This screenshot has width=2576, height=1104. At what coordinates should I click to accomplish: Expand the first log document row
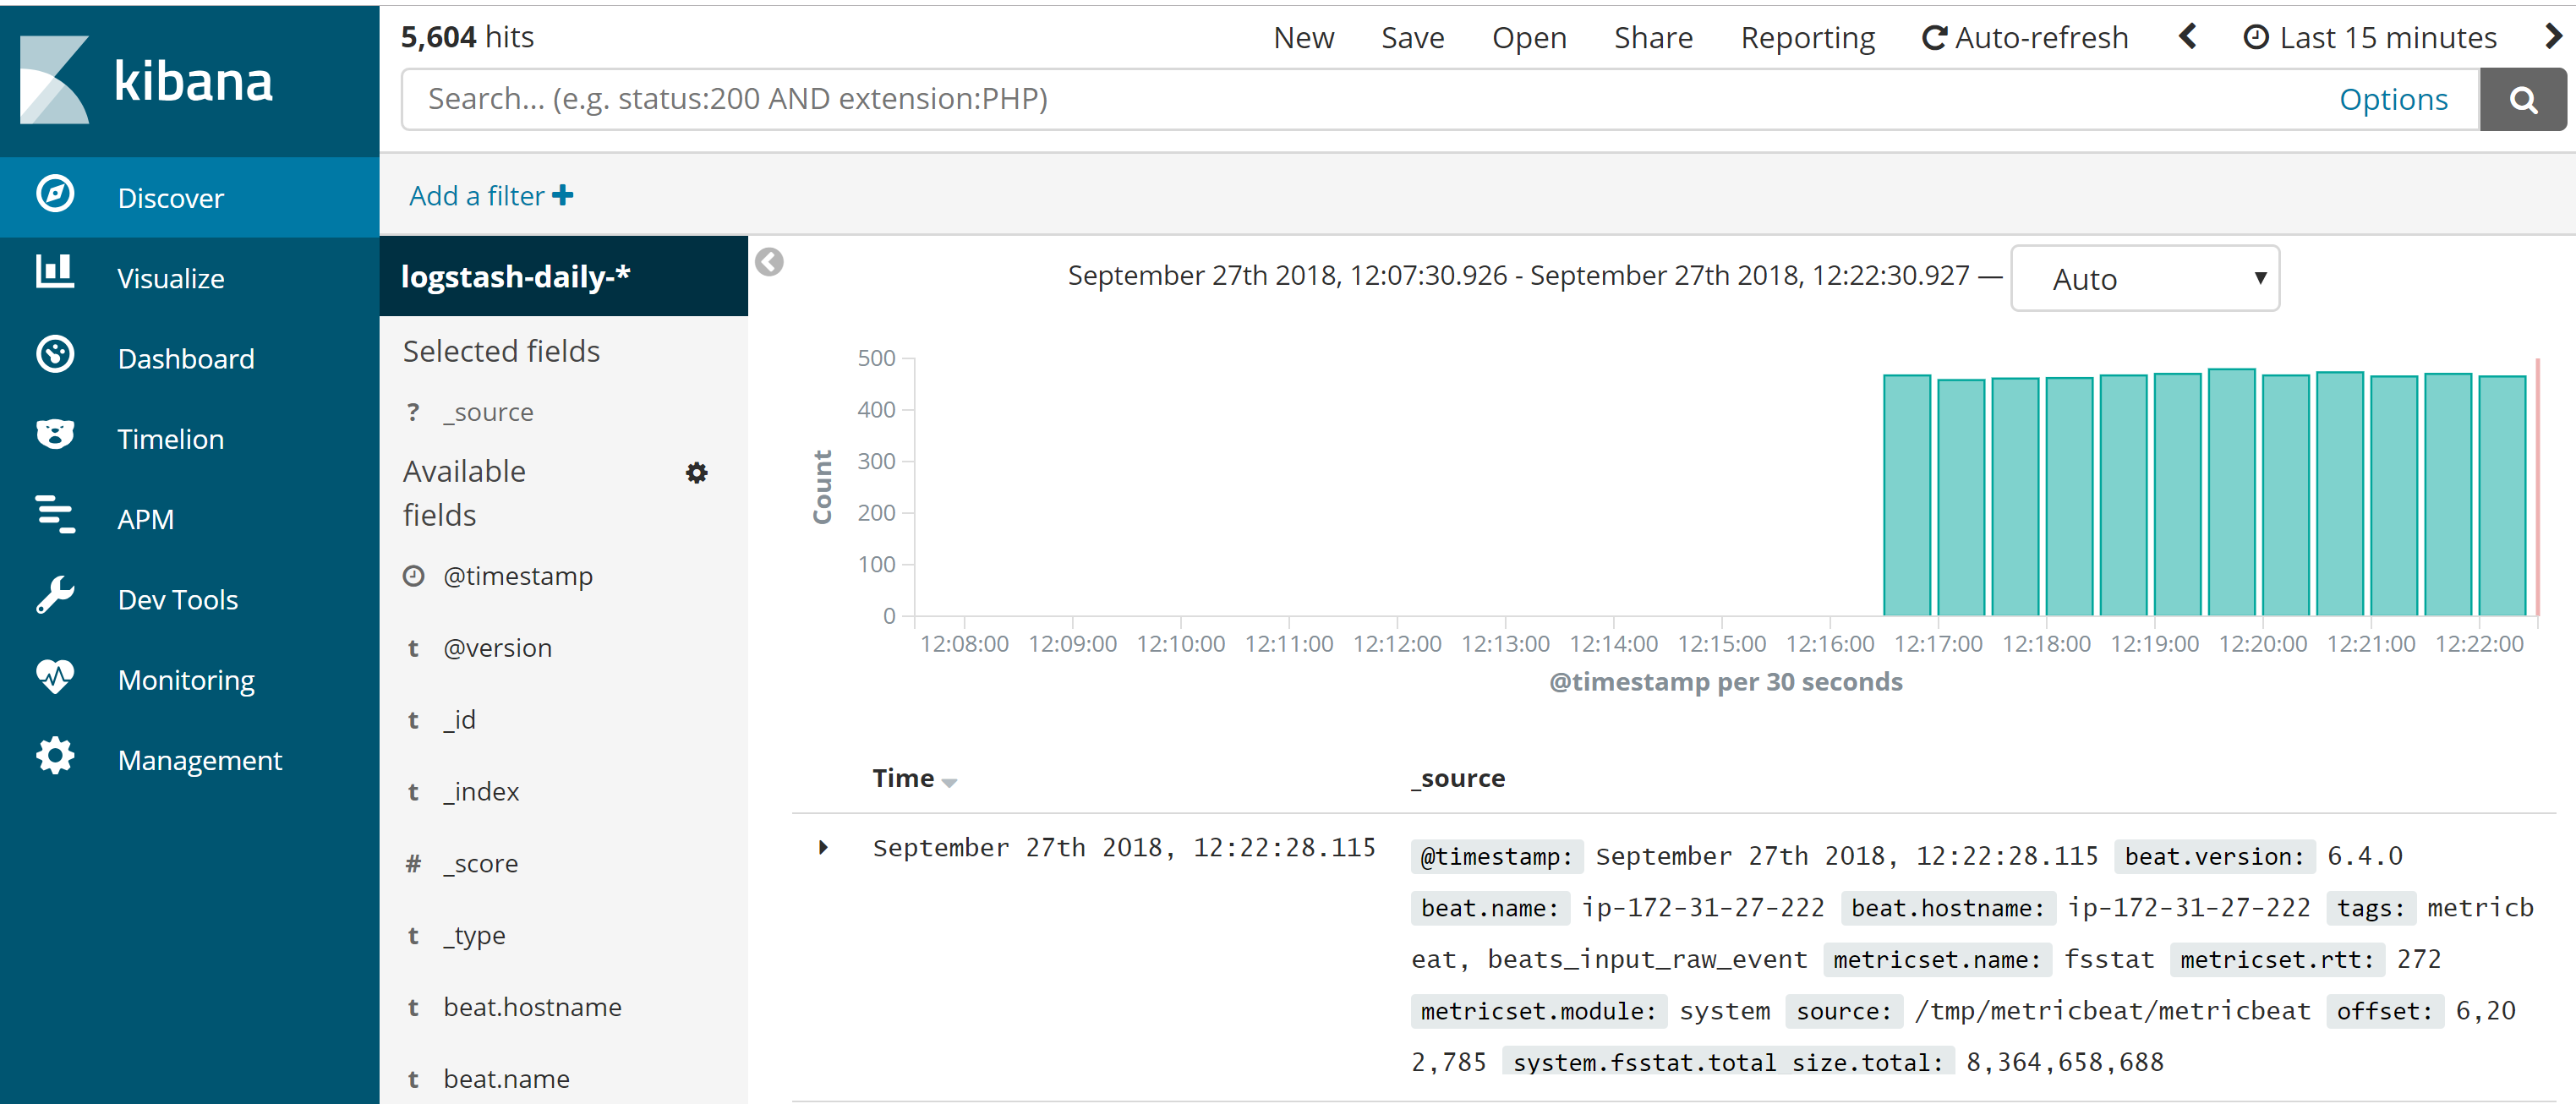[823, 848]
